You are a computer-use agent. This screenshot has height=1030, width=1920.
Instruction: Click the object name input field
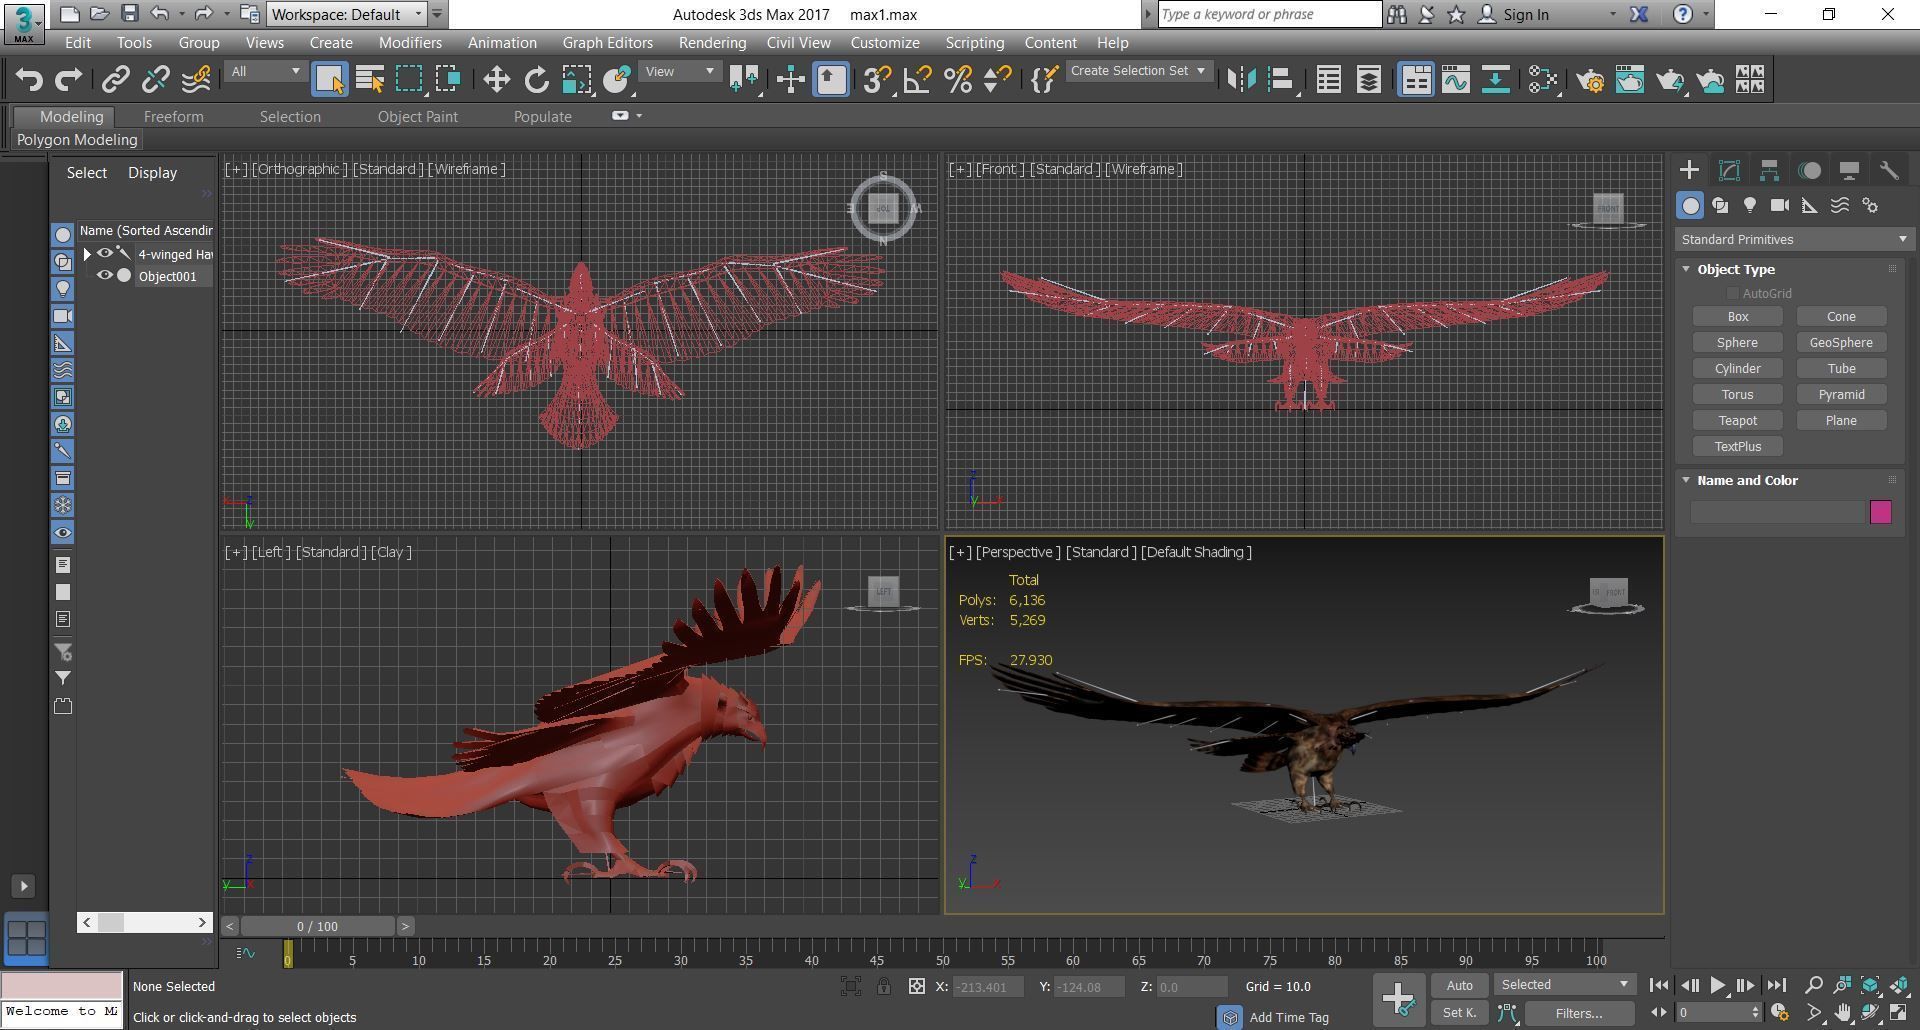tap(1778, 512)
